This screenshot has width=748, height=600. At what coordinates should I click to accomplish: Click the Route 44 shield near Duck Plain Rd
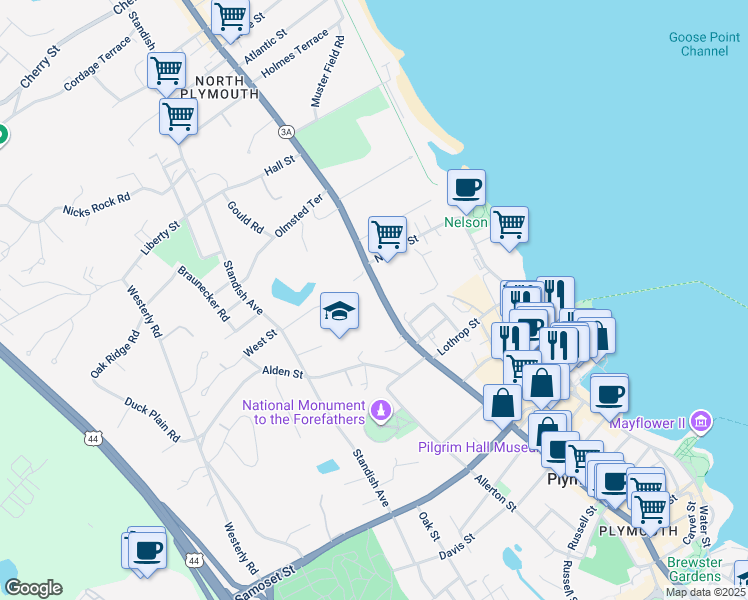(x=94, y=438)
